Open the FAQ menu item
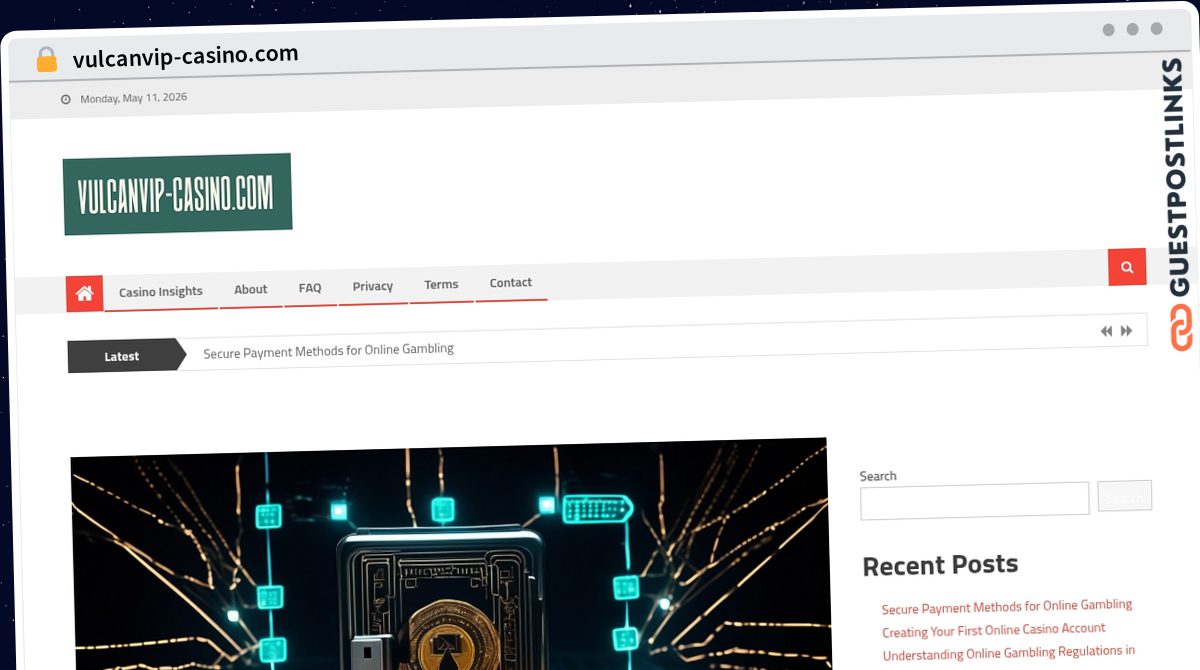Viewport: 1200px width, 670px height. 310,287
